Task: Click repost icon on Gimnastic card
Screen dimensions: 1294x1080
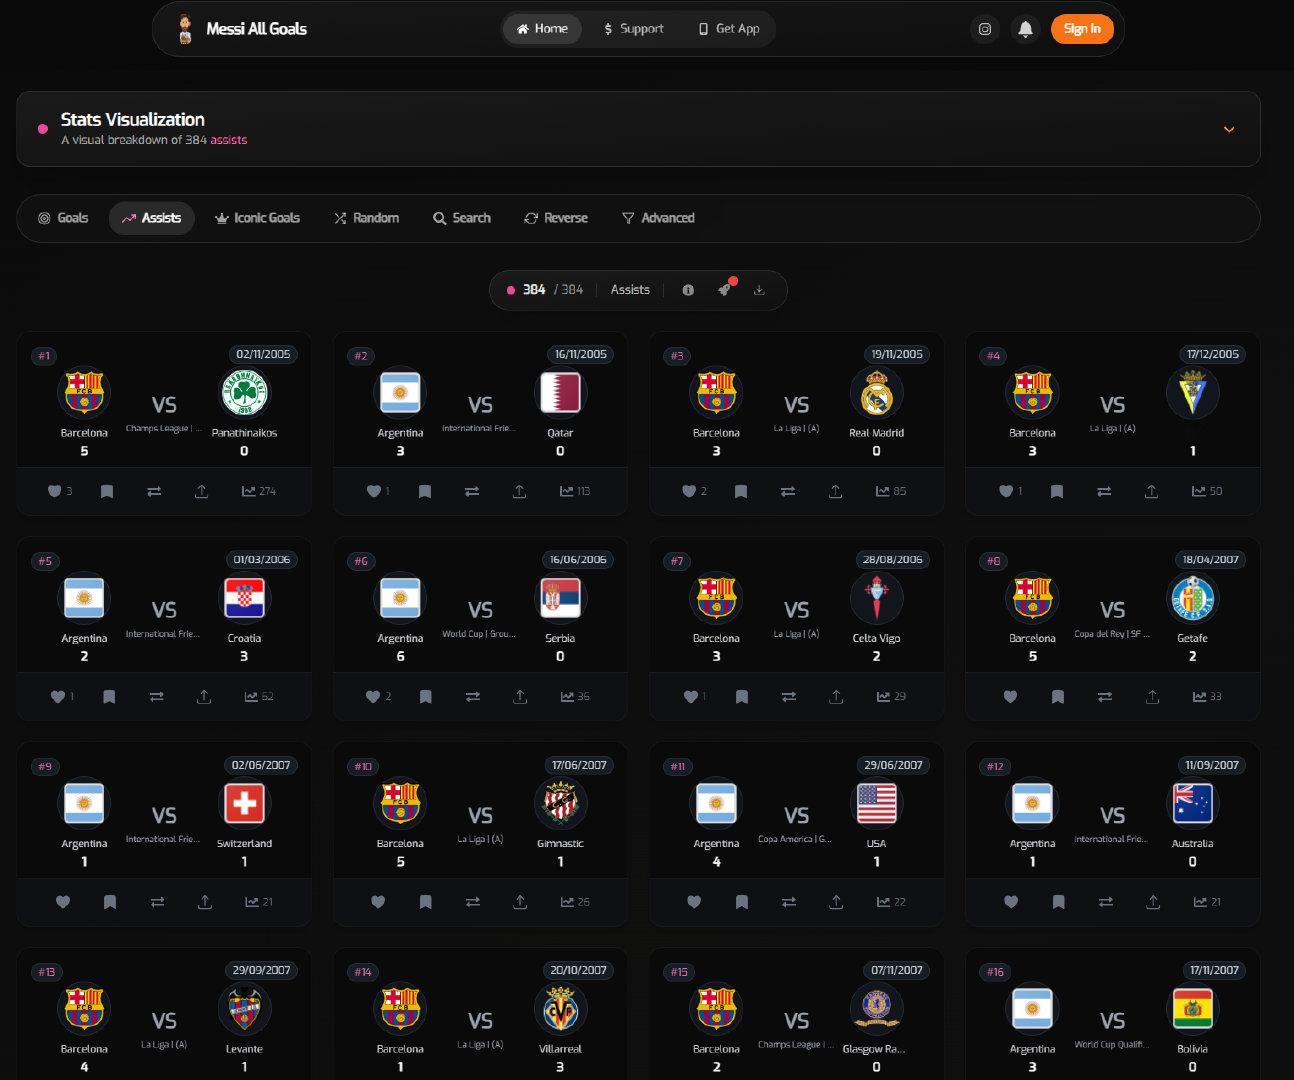Action: click(473, 902)
